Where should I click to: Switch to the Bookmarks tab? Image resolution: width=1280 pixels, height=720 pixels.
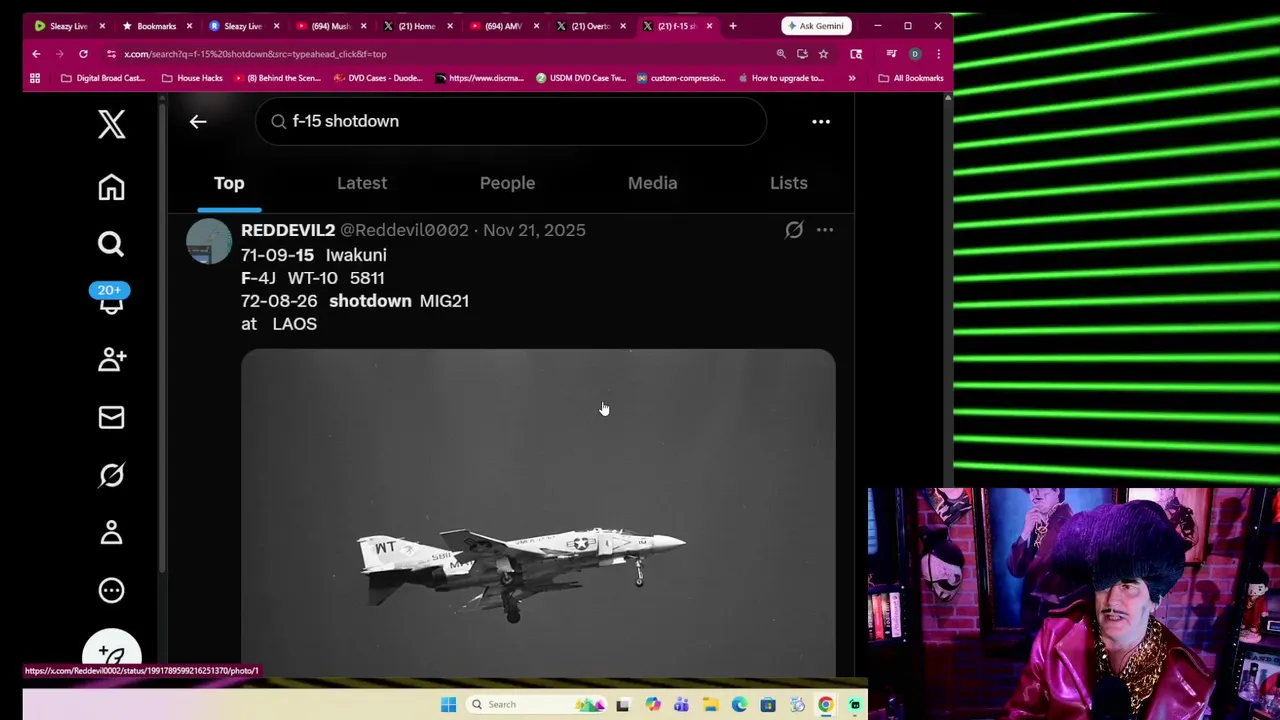[x=156, y=26]
